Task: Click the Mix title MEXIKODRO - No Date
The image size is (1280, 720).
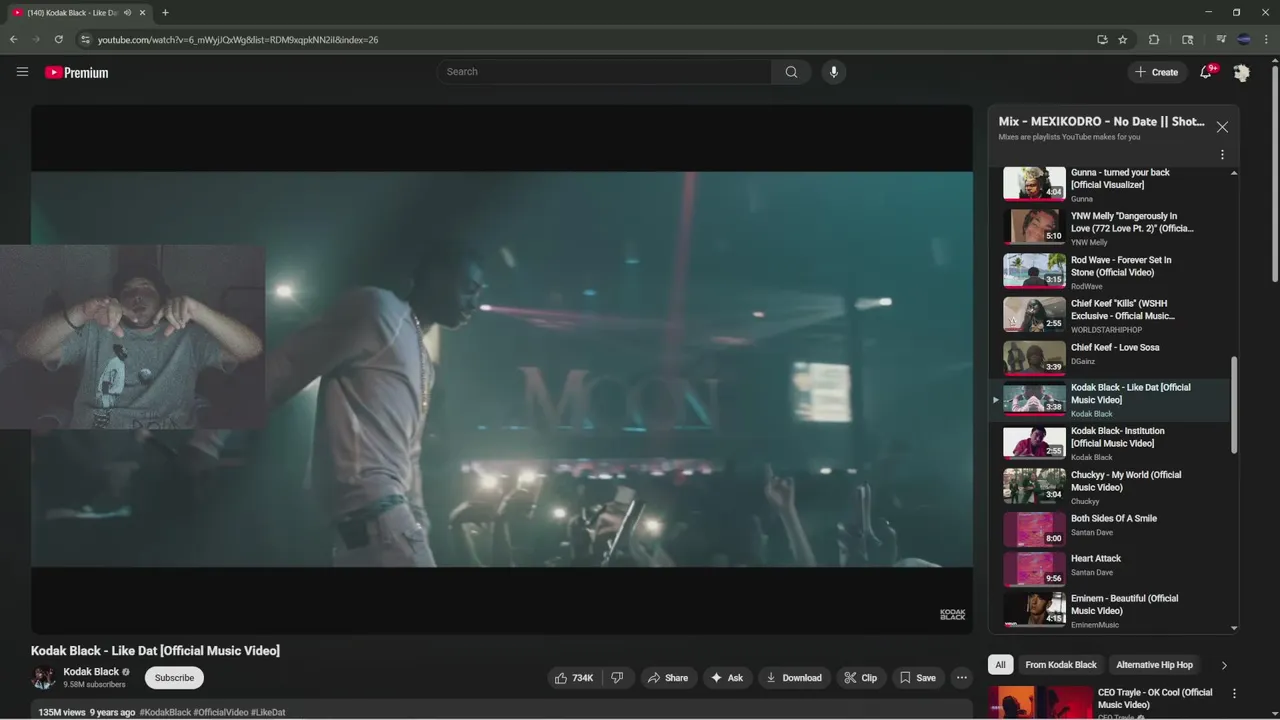Action: (x=1101, y=121)
